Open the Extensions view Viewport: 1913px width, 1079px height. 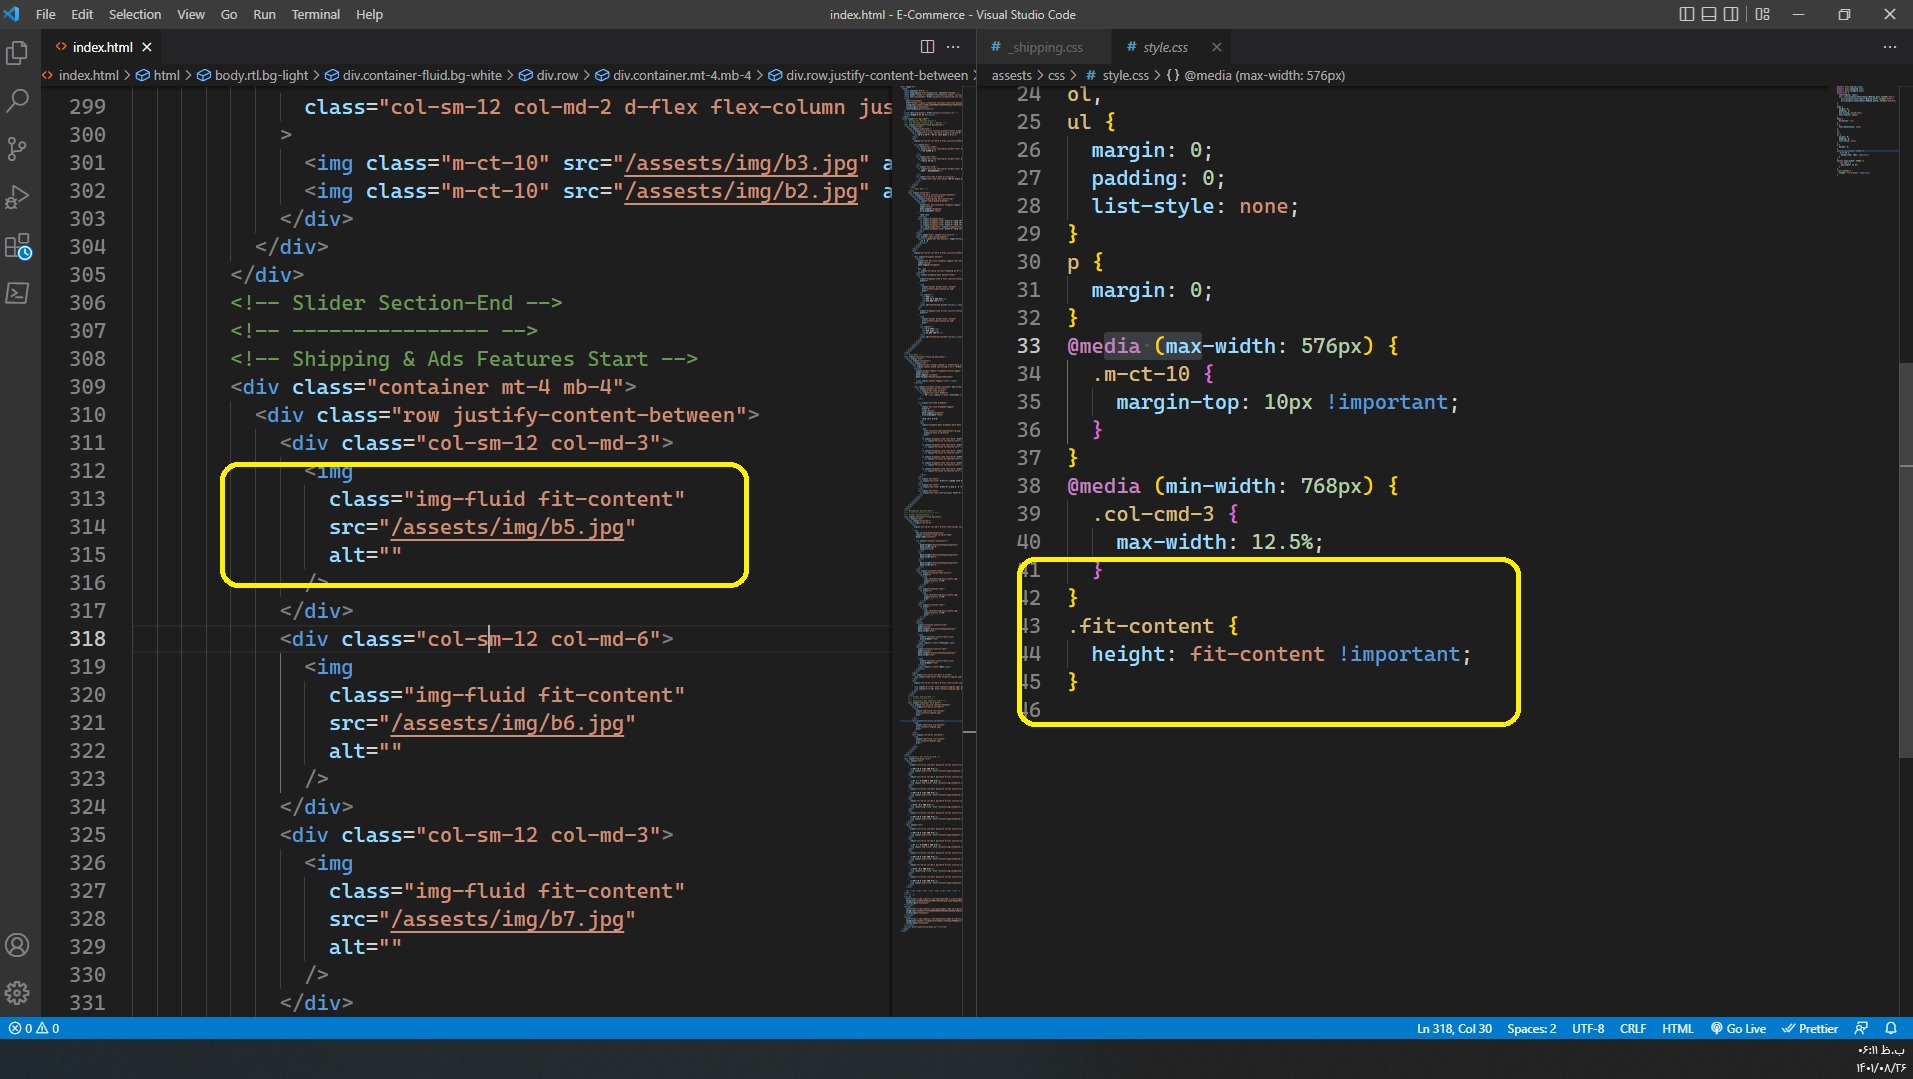[x=17, y=245]
